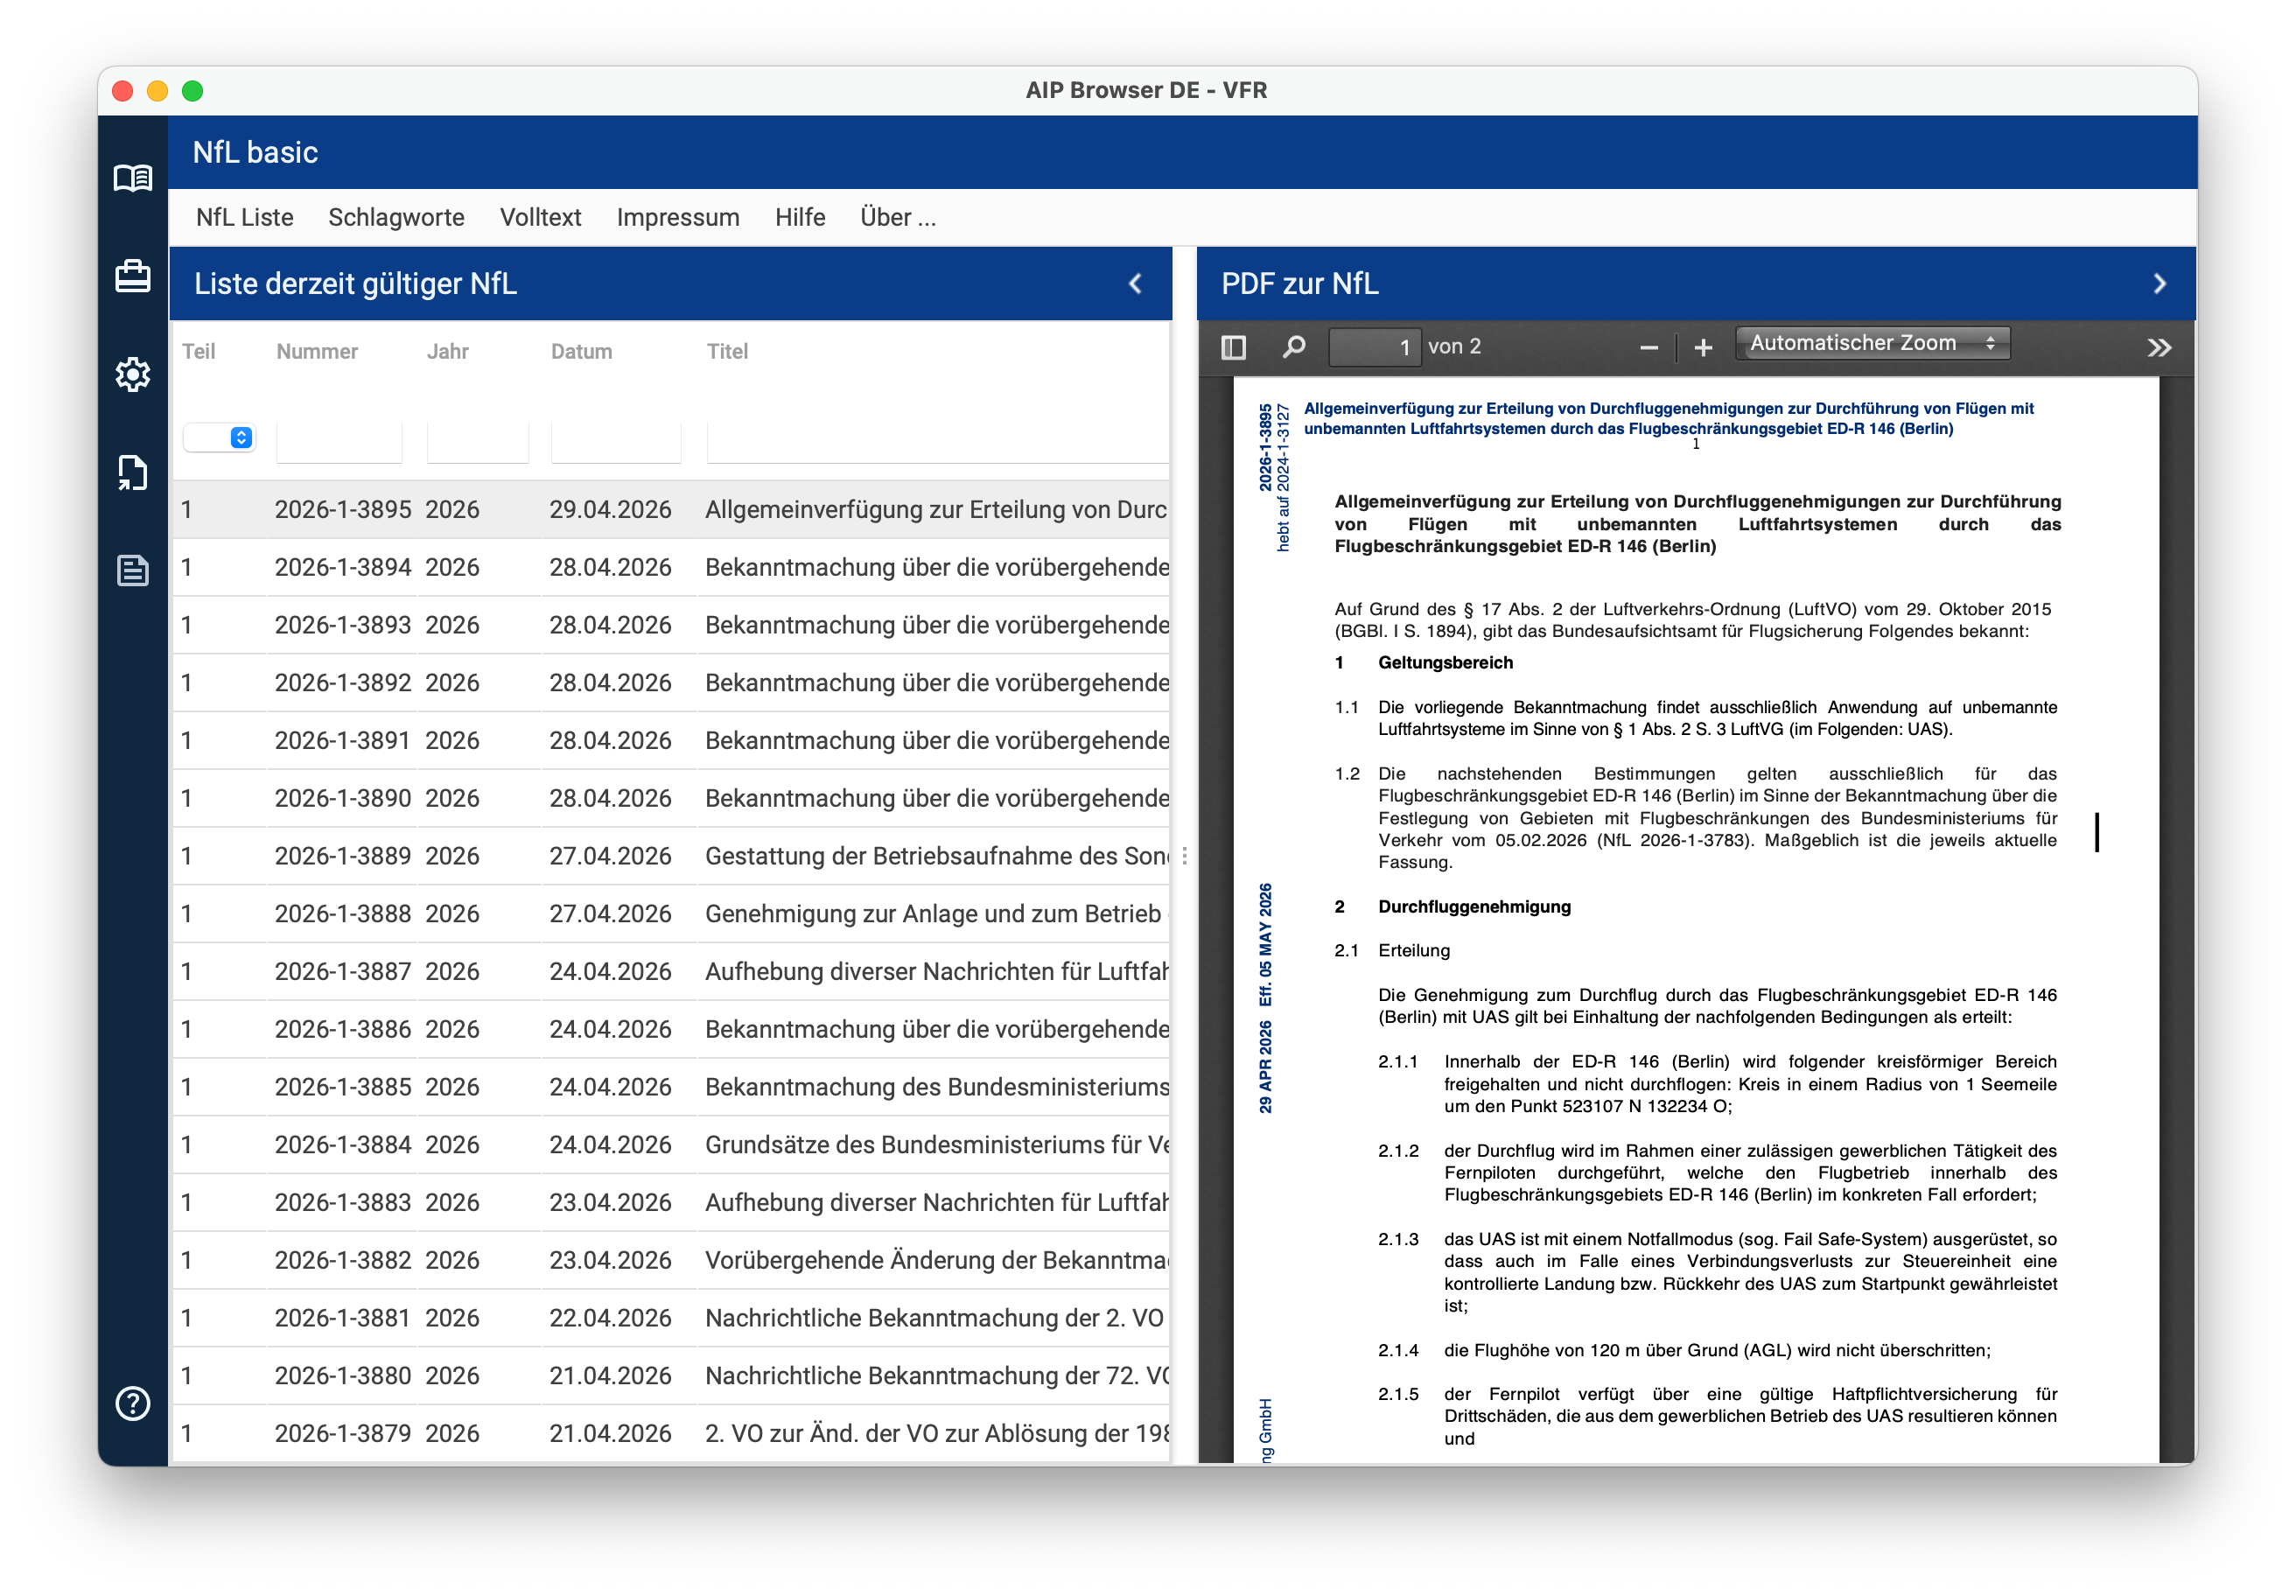The width and height of the screenshot is (2296, 1596).
Task: Zoom out PDF with minus button
Action: [x=1649, y=347]
